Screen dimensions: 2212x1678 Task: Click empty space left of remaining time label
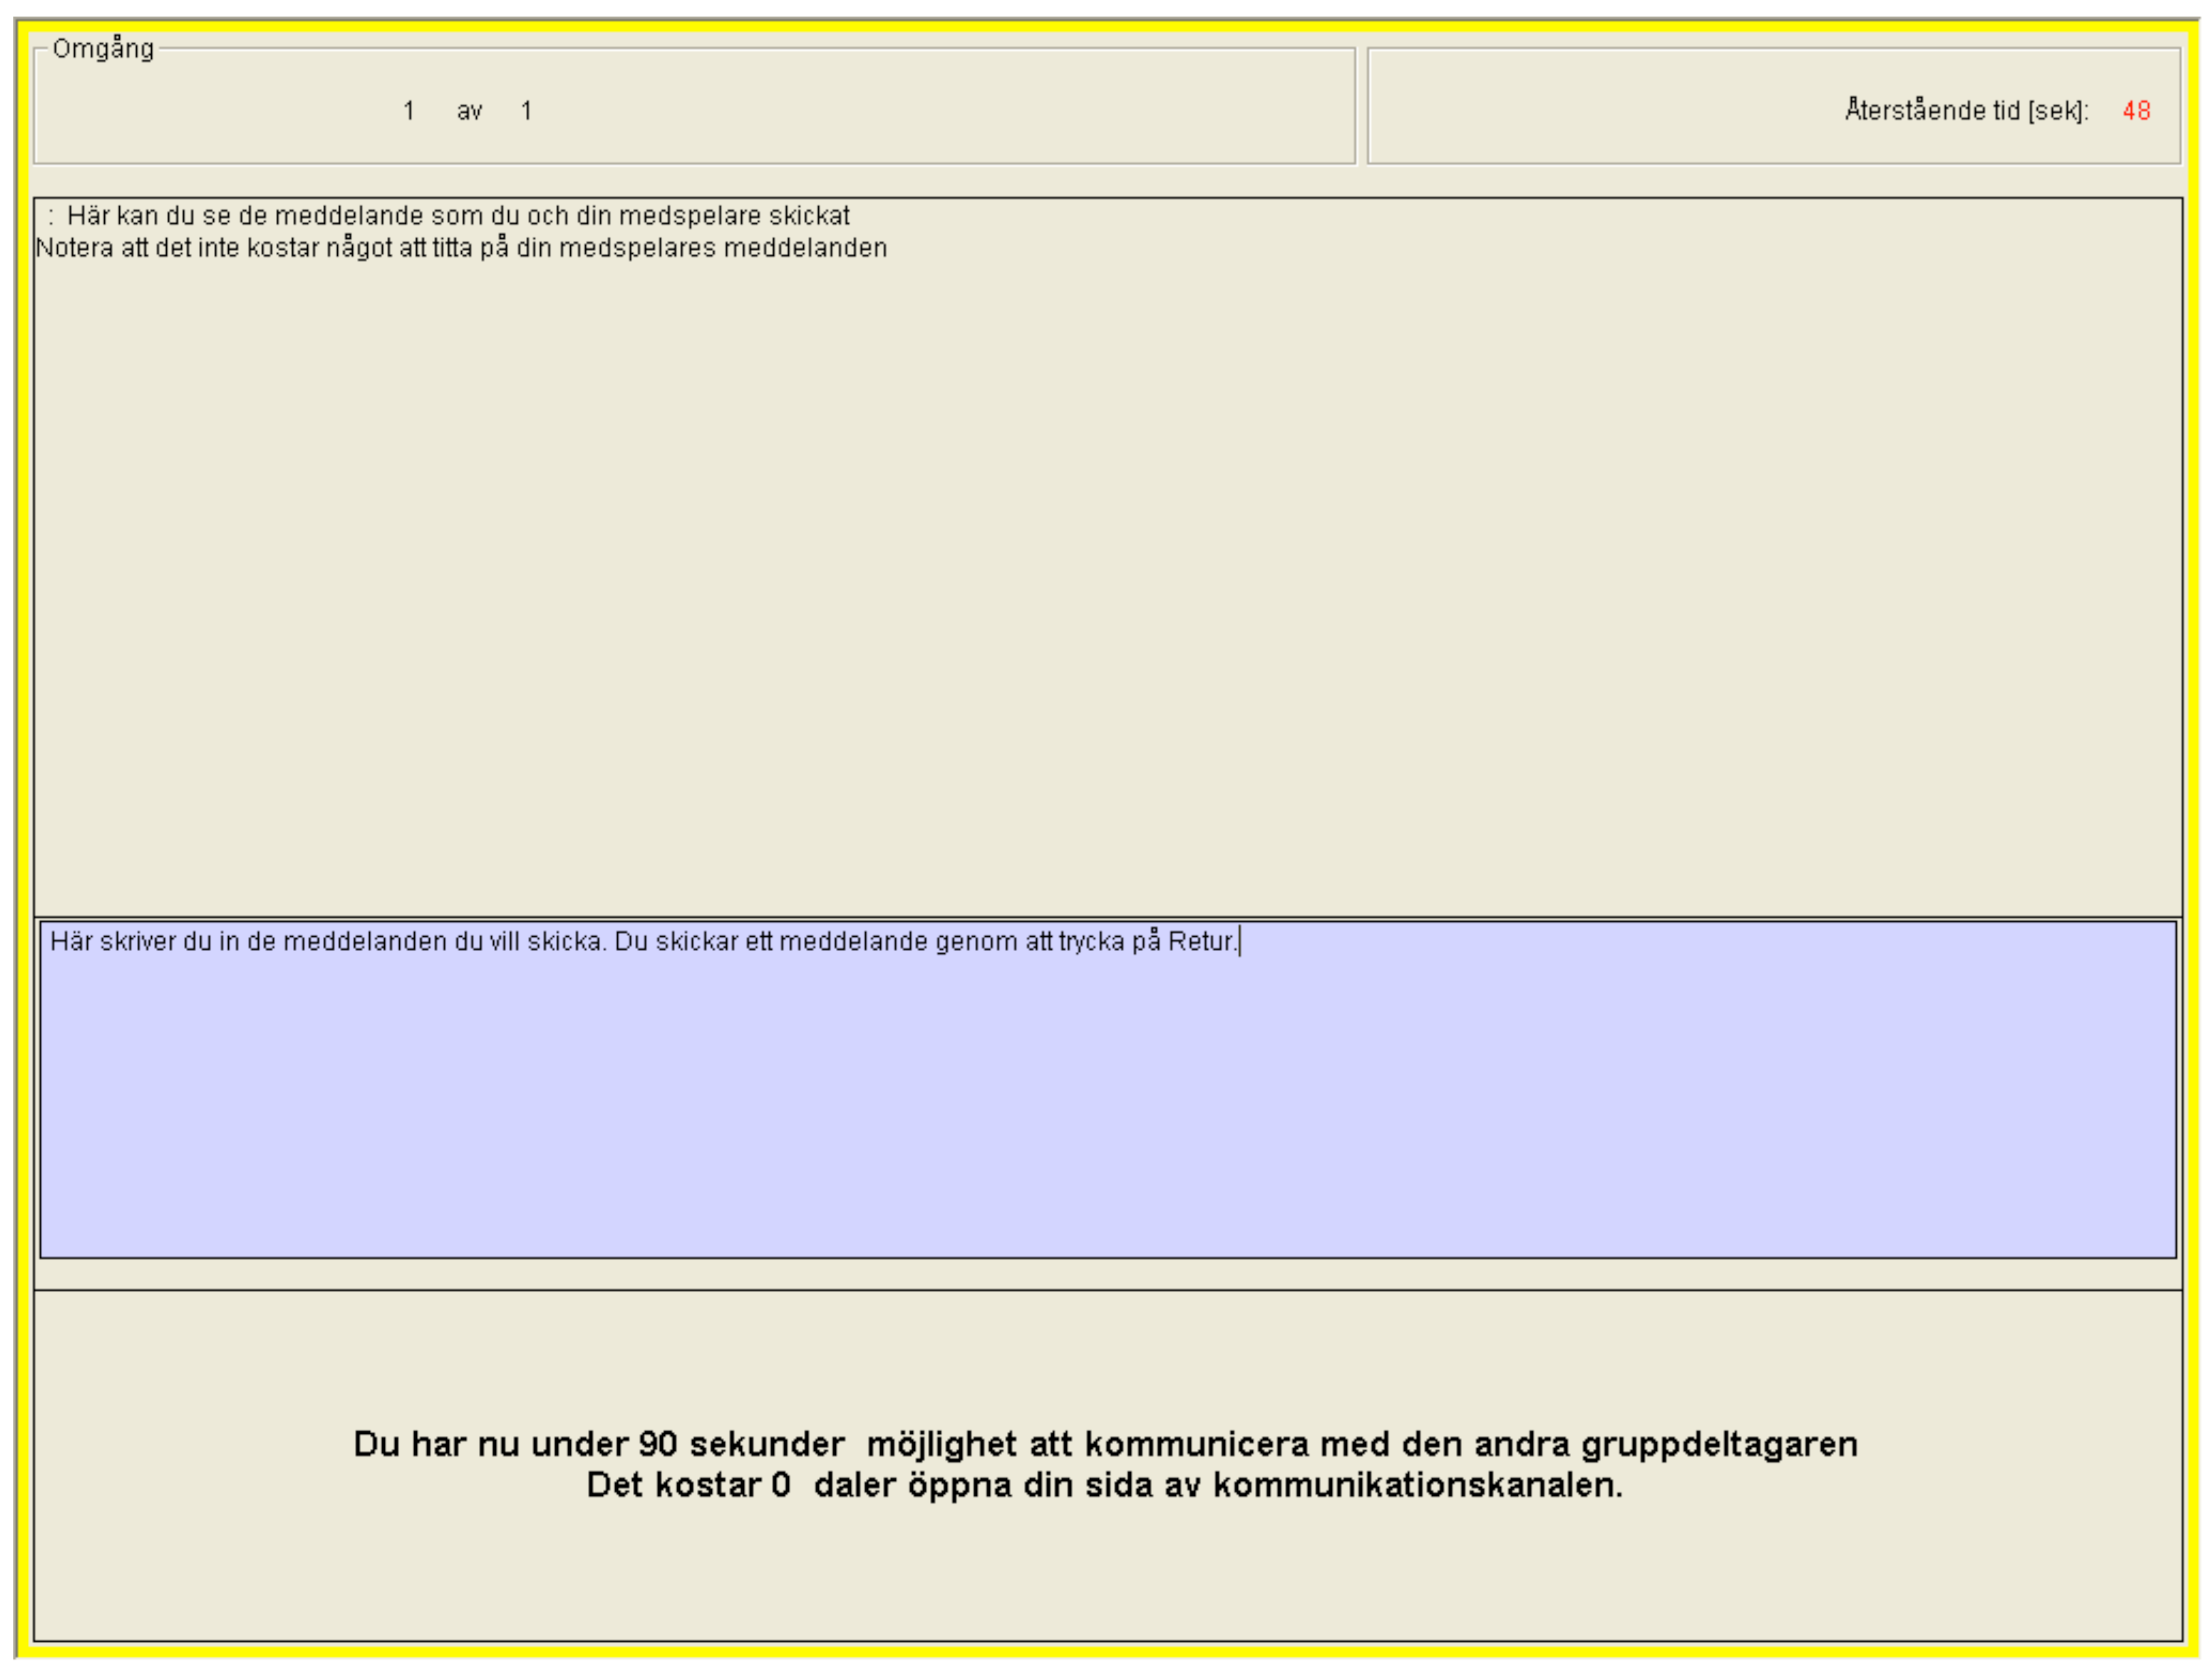point(1600,111)
